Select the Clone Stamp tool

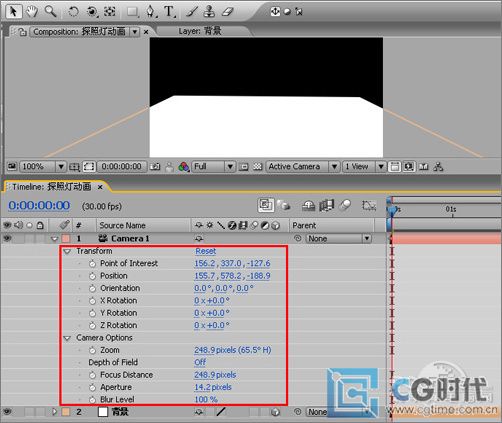click(x=209, y=12)
